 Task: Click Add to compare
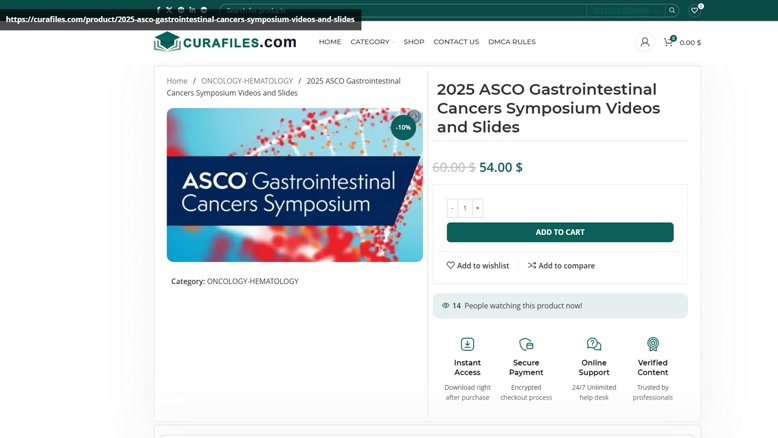click(561, 266)
